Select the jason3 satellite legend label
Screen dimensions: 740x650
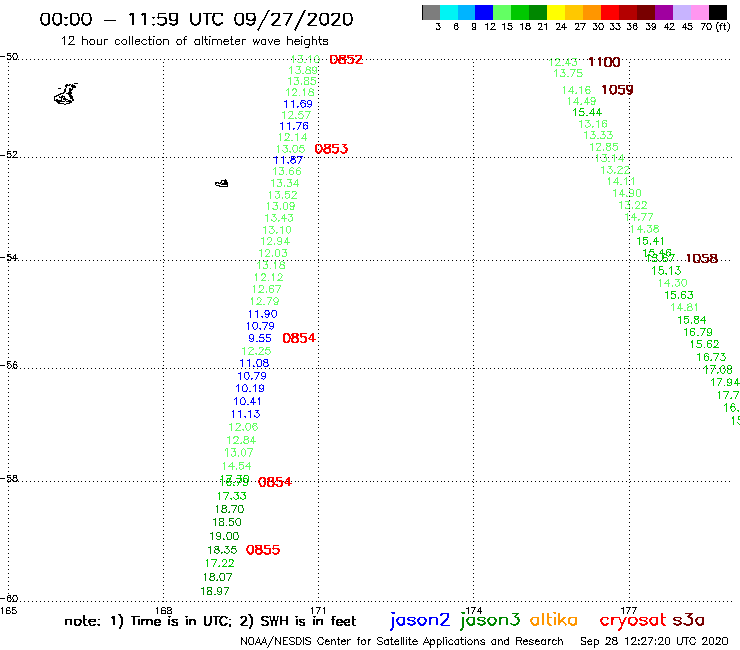click(x=489, y=621)
